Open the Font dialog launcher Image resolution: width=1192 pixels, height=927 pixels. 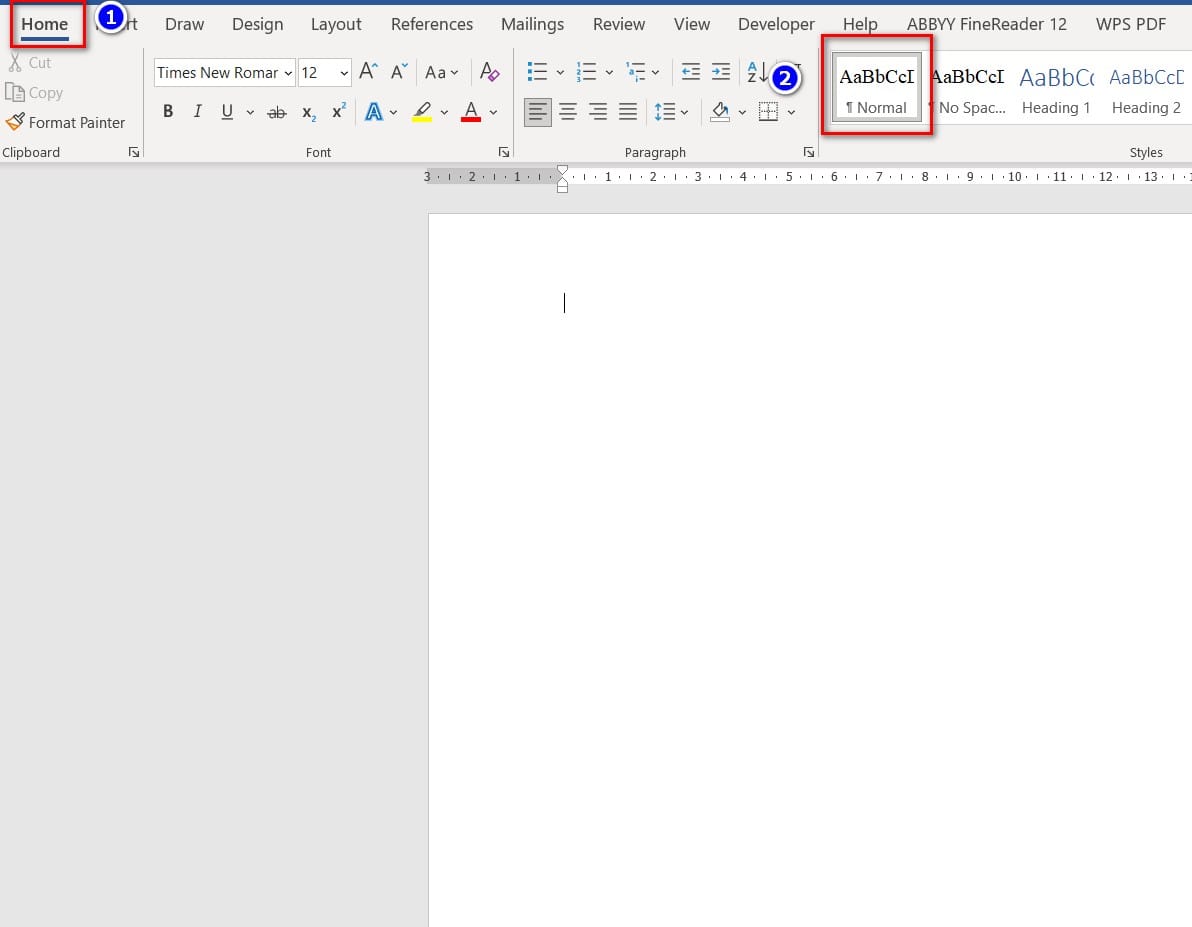pyautogui.click(x=503, y=152)
